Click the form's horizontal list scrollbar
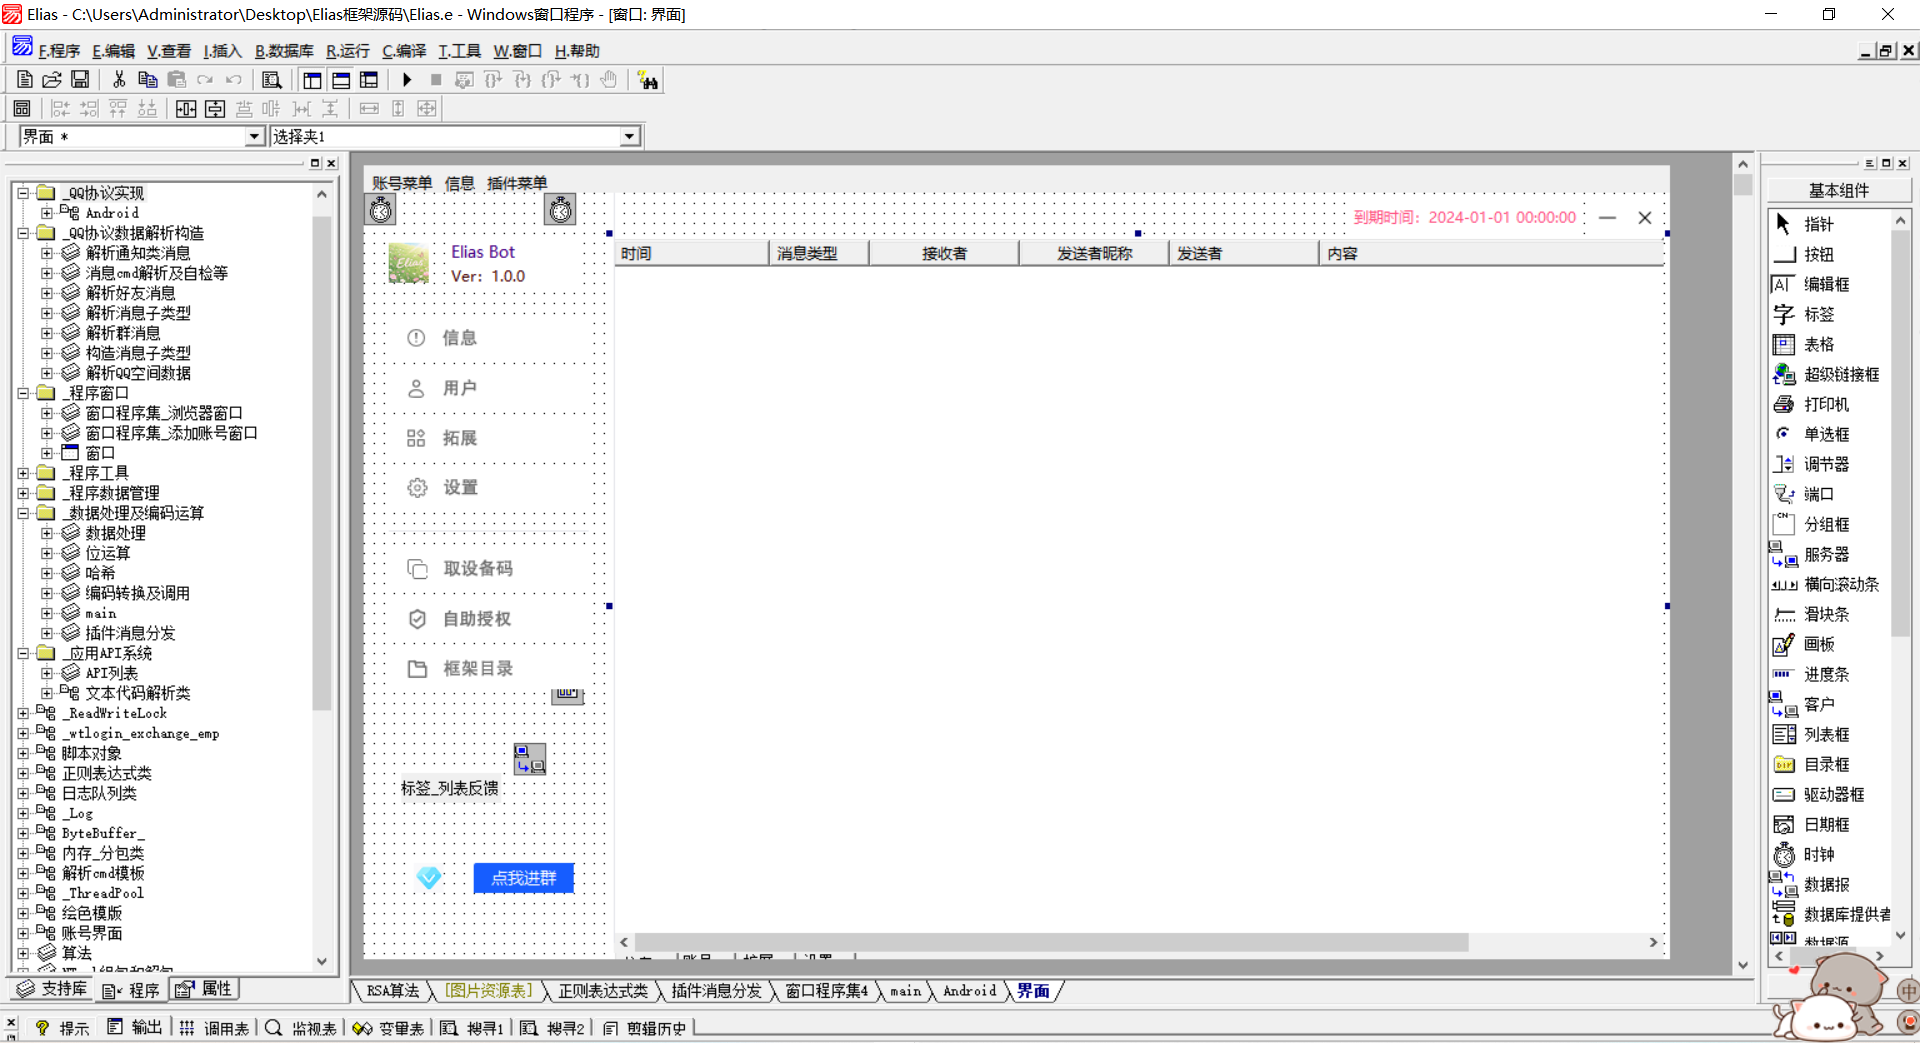The width and height of the screenshot is (1920, 1043). tap(1050, 942)
